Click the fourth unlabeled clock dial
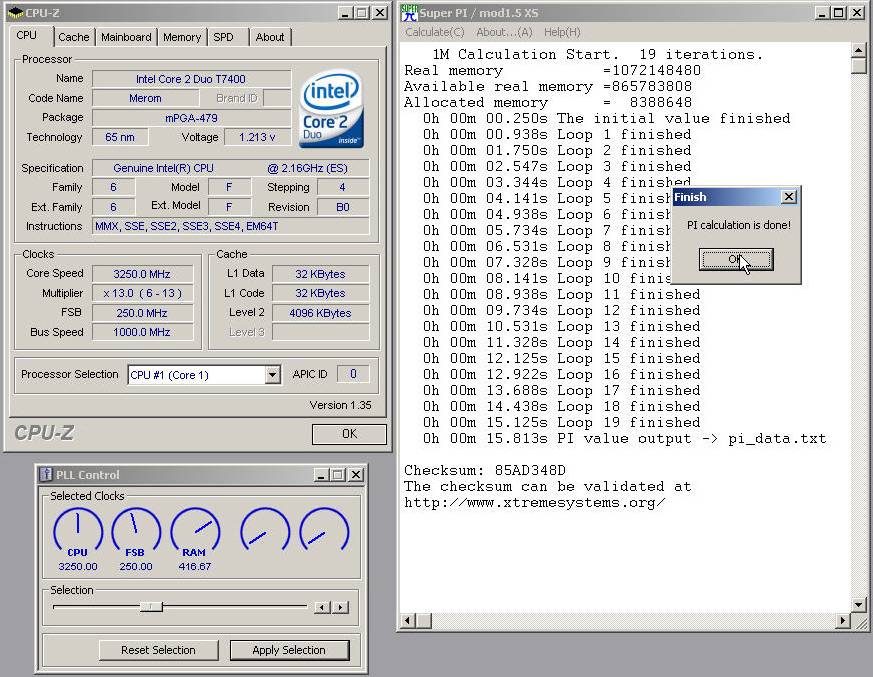The width and height of the screenshot is (873, 677). (x=264, y=529)
